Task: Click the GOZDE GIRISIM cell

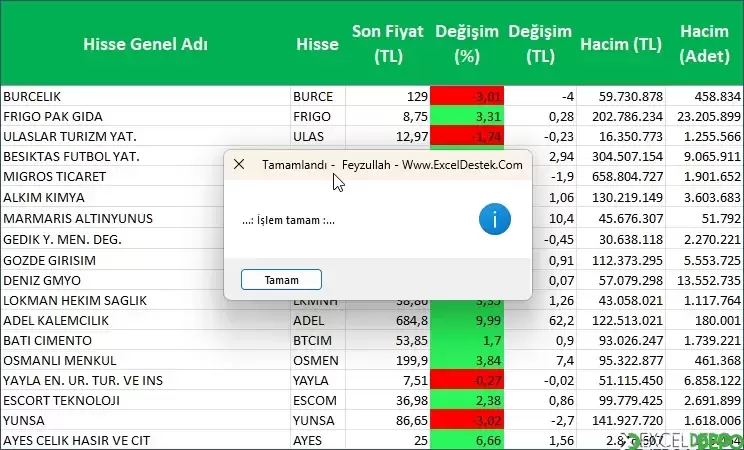Action: tap(112, 260)
